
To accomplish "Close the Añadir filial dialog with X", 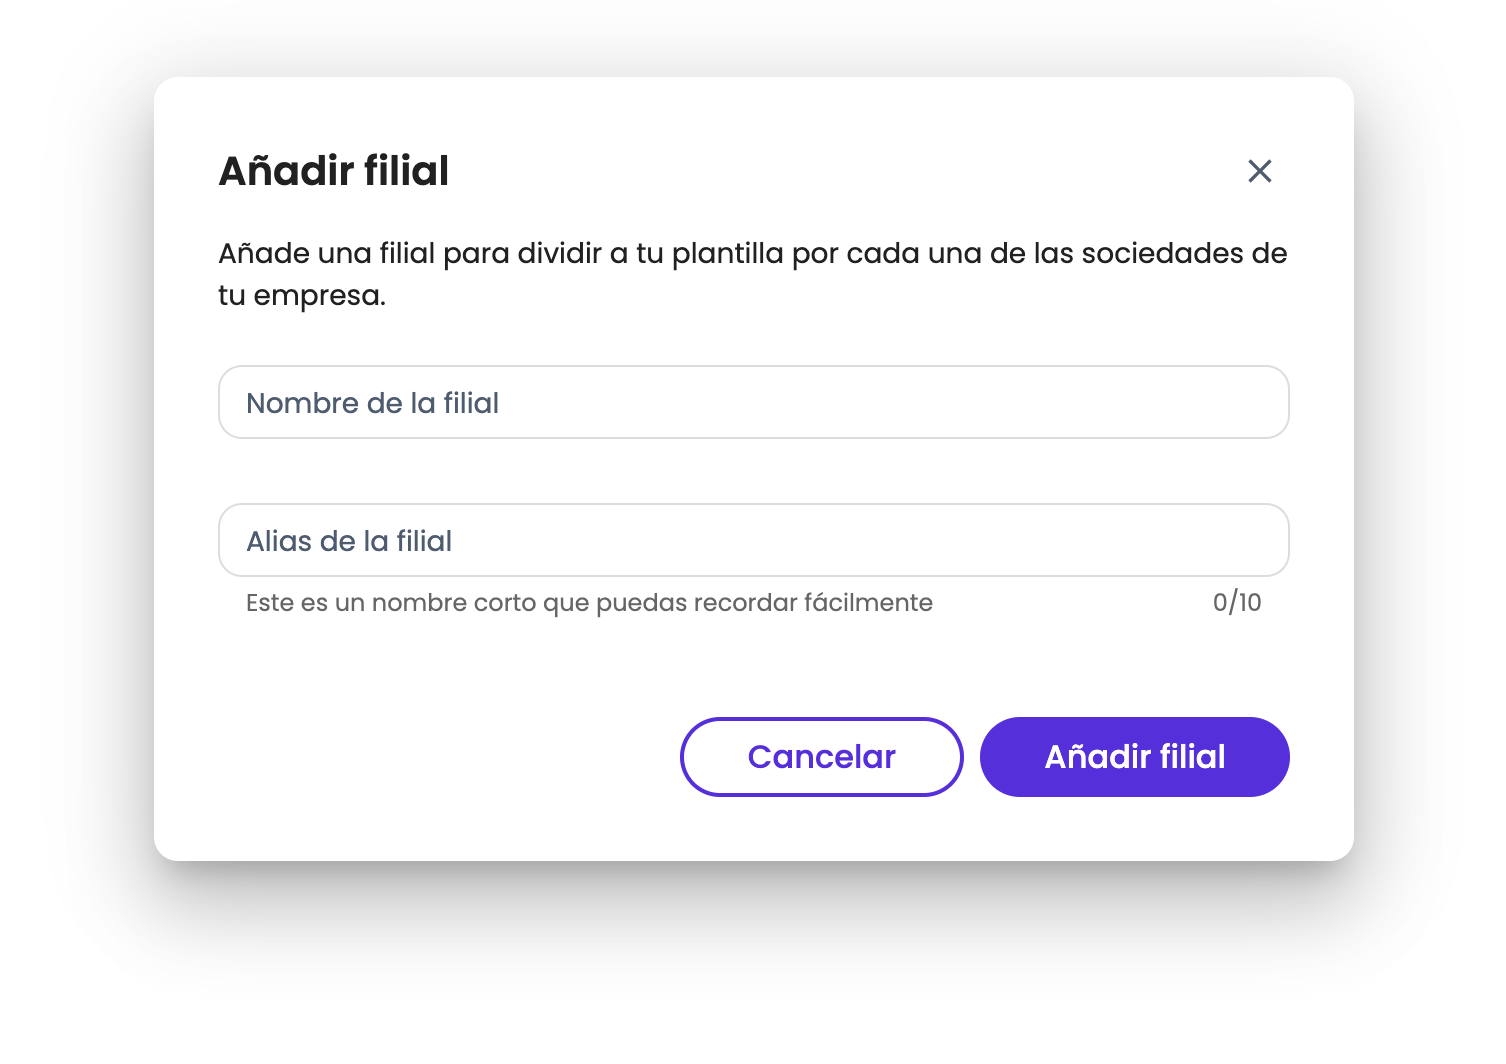I will [x=1259, y=171].
